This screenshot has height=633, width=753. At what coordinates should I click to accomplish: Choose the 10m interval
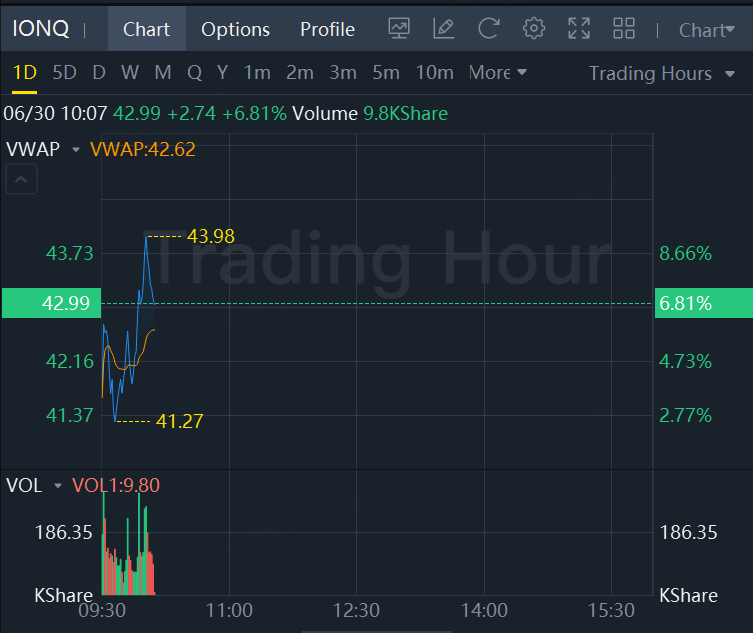click(x=434, y=73)
